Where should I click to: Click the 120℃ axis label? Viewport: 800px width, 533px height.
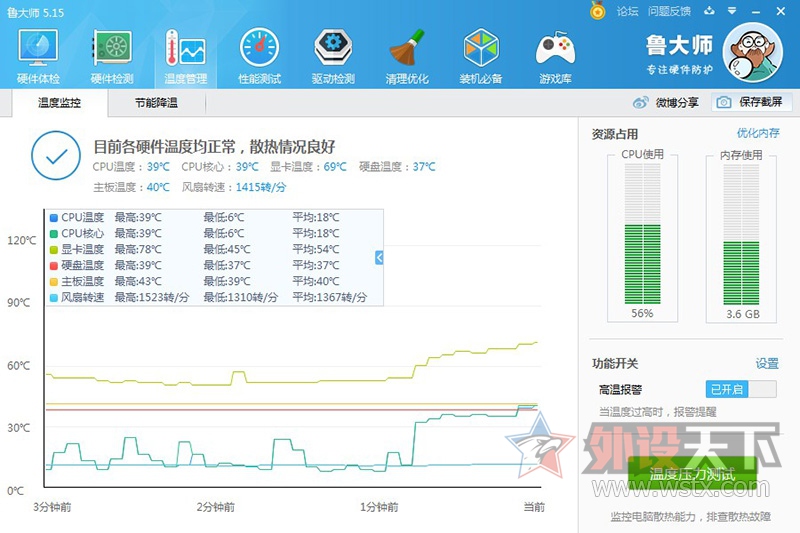click(21, 240)
